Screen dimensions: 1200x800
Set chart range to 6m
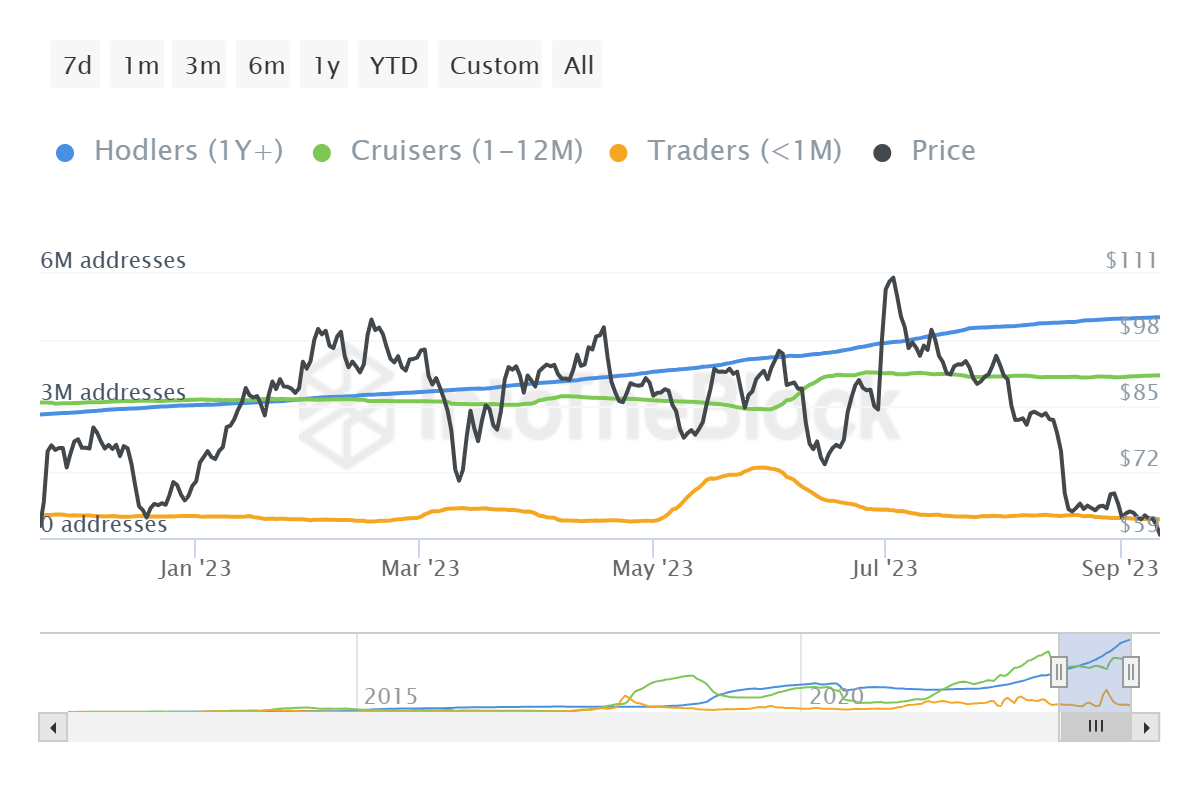click(x=266, y=66)
